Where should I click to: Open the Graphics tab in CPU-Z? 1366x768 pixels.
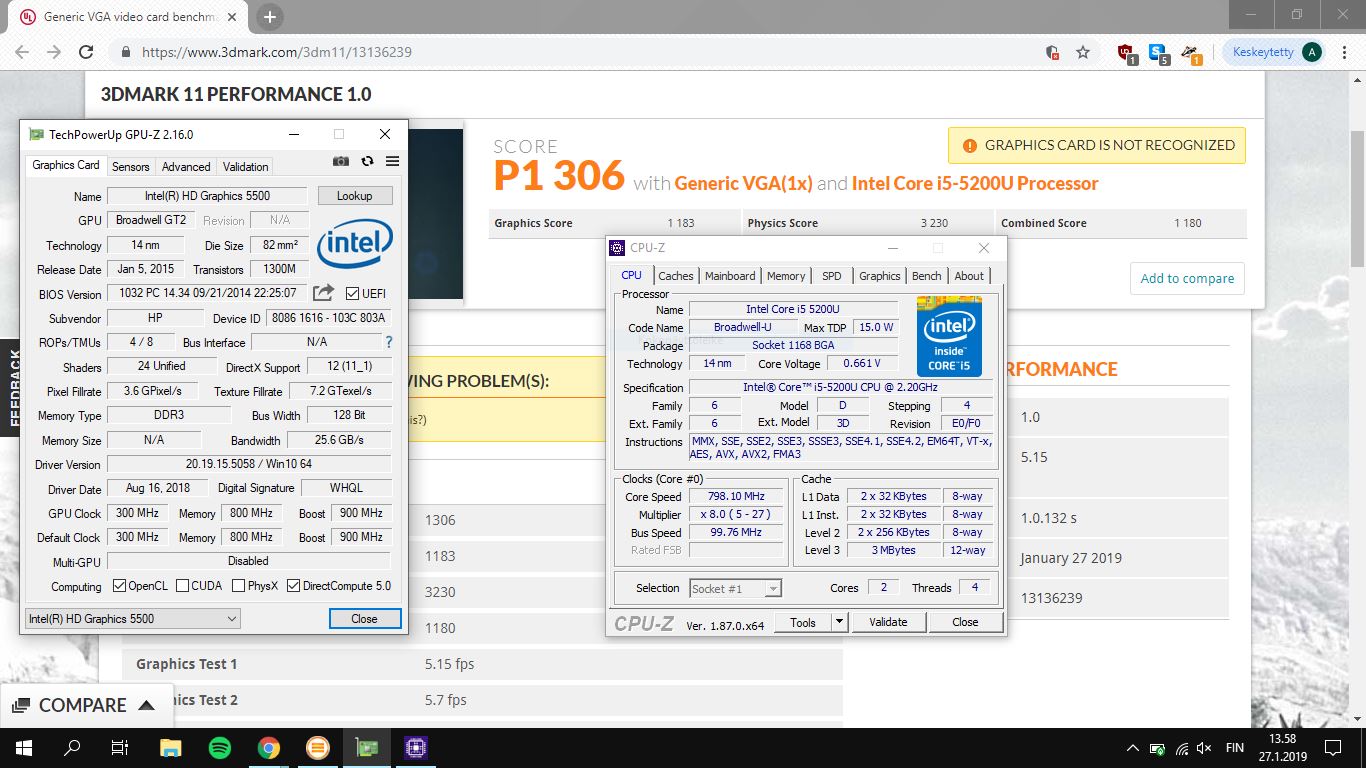point(880,276)
